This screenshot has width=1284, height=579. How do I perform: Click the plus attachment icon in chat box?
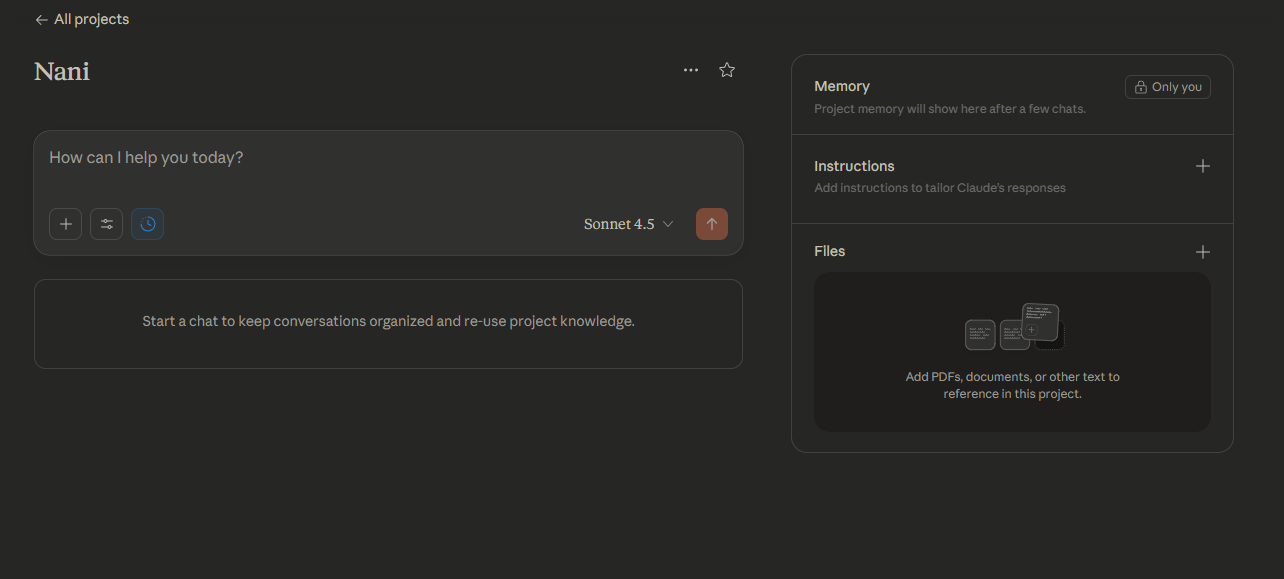[66, 224]
